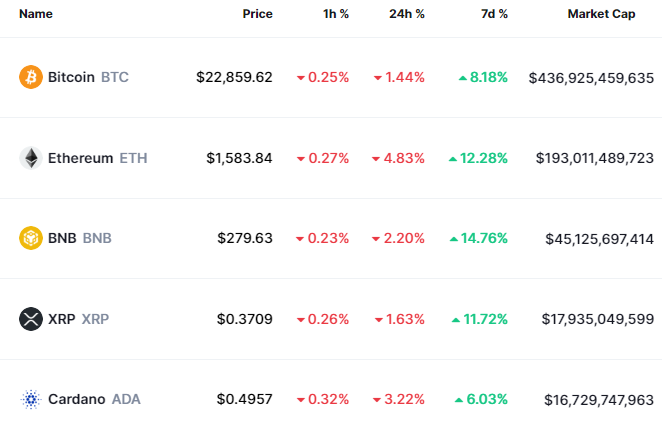
Task: Click Ethereum's market cap value
Action: (594, 158)
